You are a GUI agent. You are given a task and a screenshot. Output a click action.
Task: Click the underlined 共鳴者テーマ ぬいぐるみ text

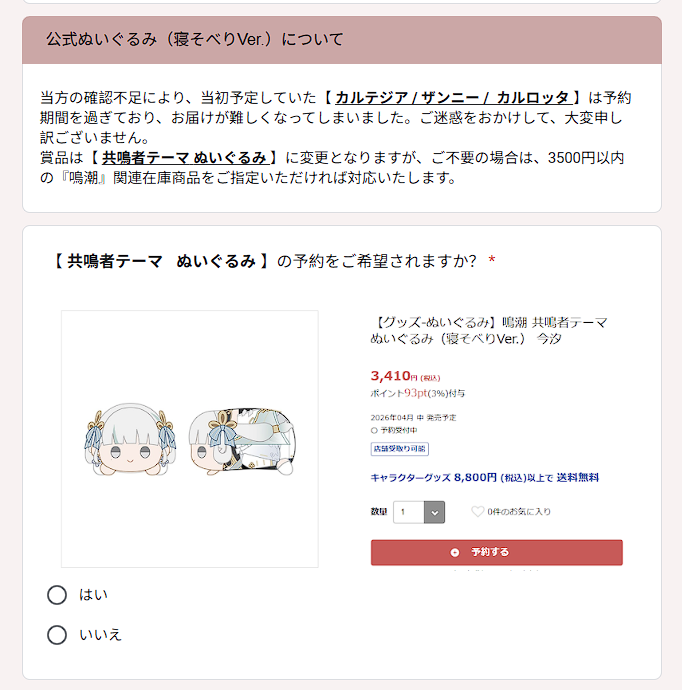coord(184,158)
